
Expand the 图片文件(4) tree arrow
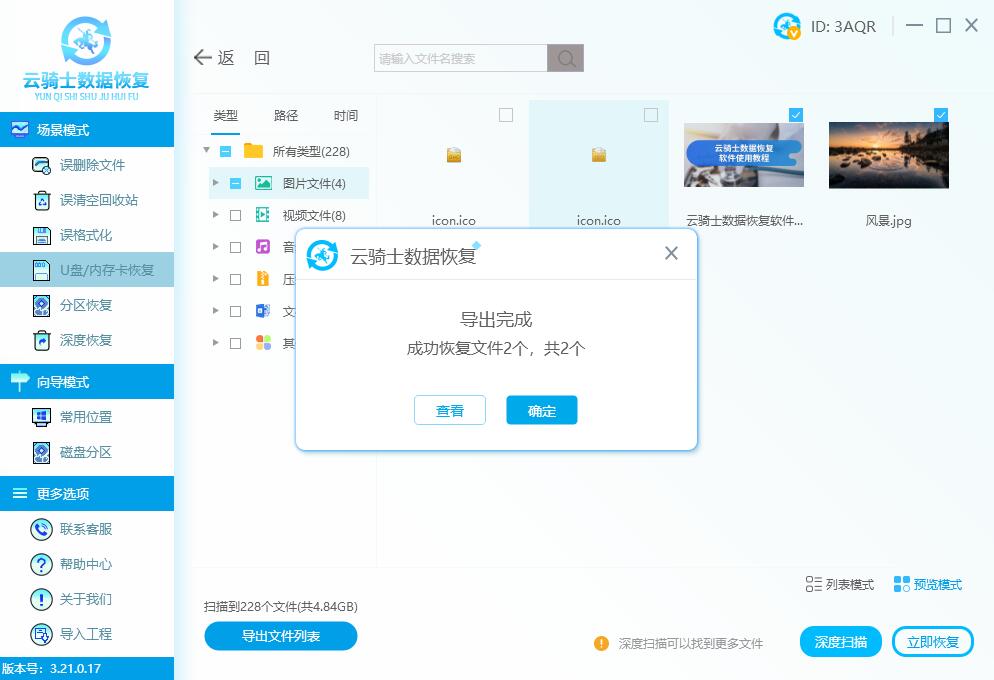(x=216, y=183)
